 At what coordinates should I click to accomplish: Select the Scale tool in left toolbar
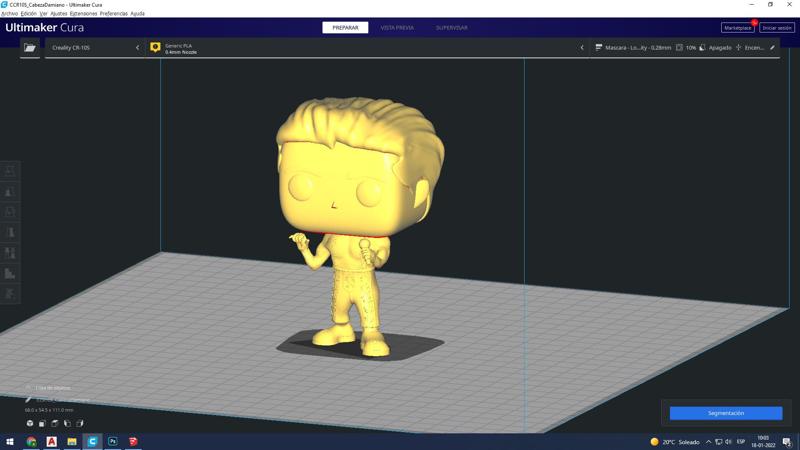(x=10, y=191)
